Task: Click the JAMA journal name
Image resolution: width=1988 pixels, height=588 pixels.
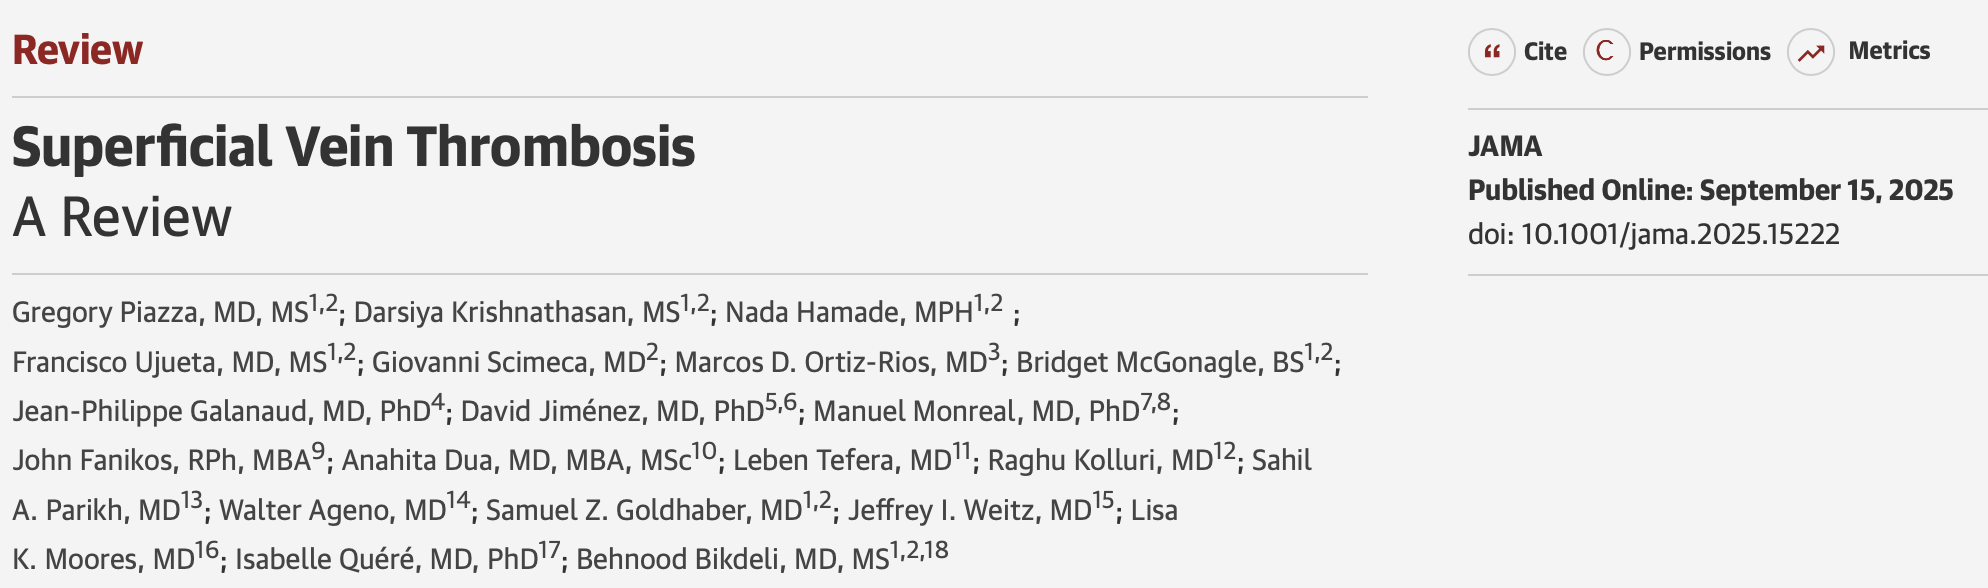Action: point(1505,147)
